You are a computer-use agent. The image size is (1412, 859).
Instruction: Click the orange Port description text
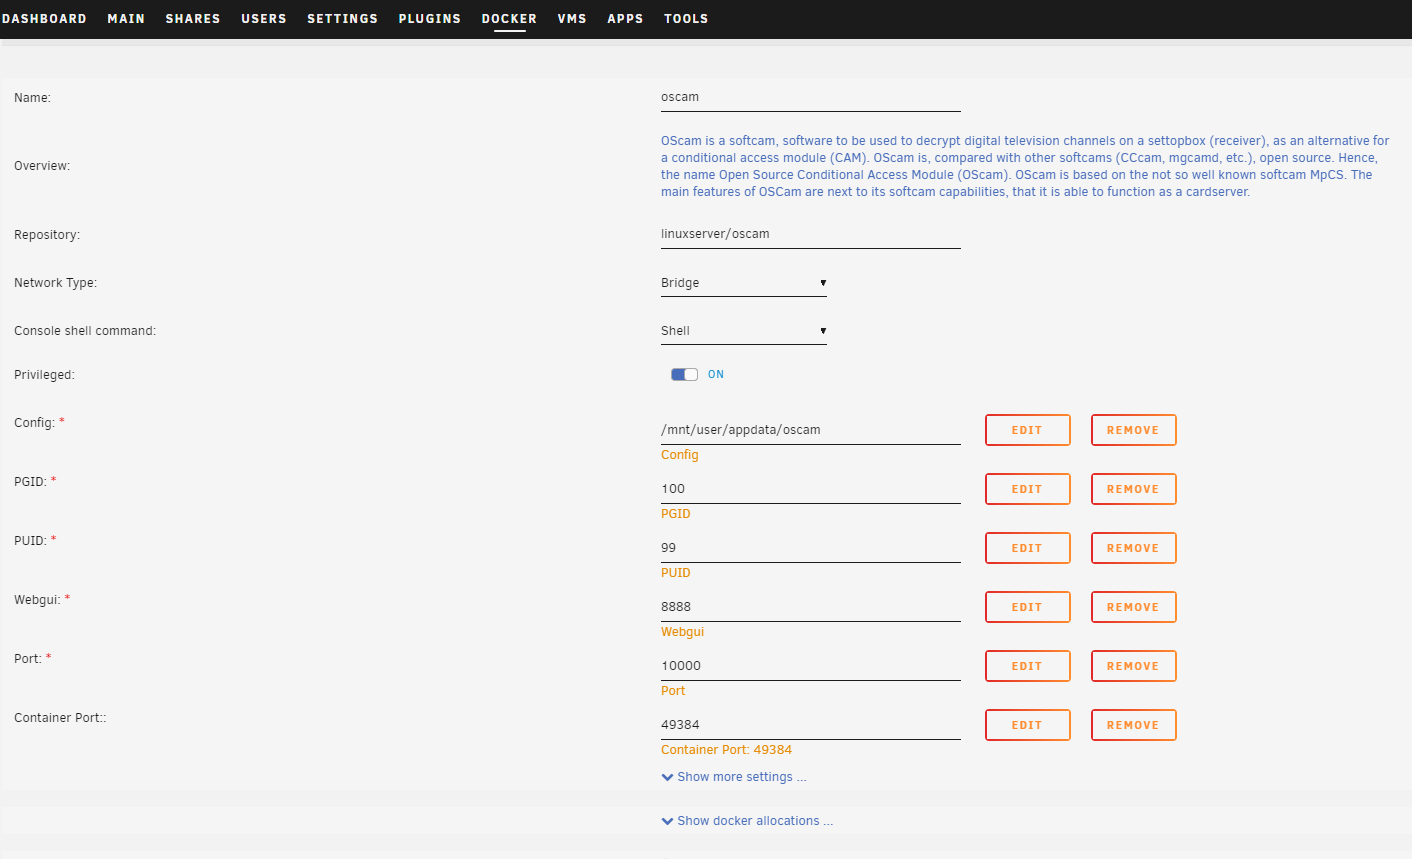673,691
